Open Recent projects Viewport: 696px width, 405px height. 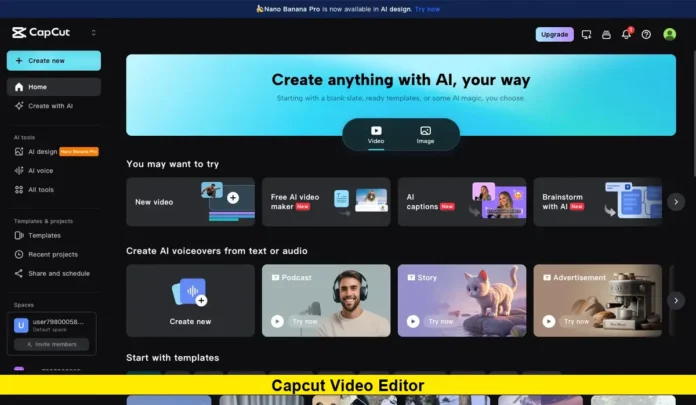pyautogui.click(x=54, y=254)
